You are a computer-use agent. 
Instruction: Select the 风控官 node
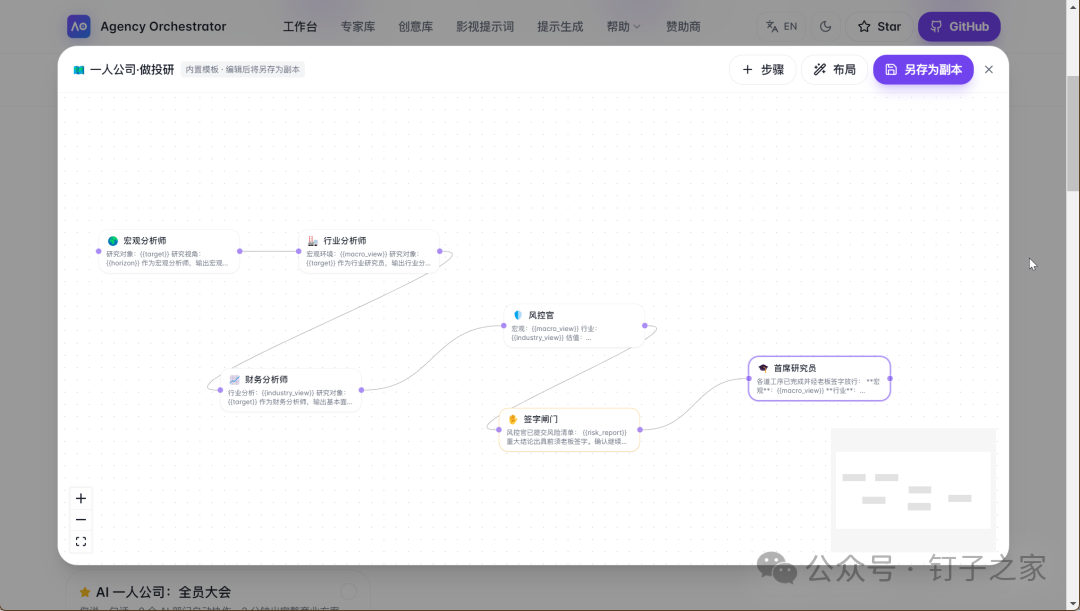pos(574,326)
